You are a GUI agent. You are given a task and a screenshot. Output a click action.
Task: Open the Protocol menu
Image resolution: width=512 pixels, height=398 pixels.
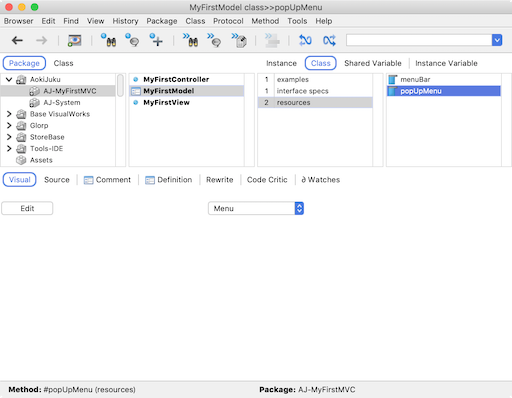pos(228,21)
